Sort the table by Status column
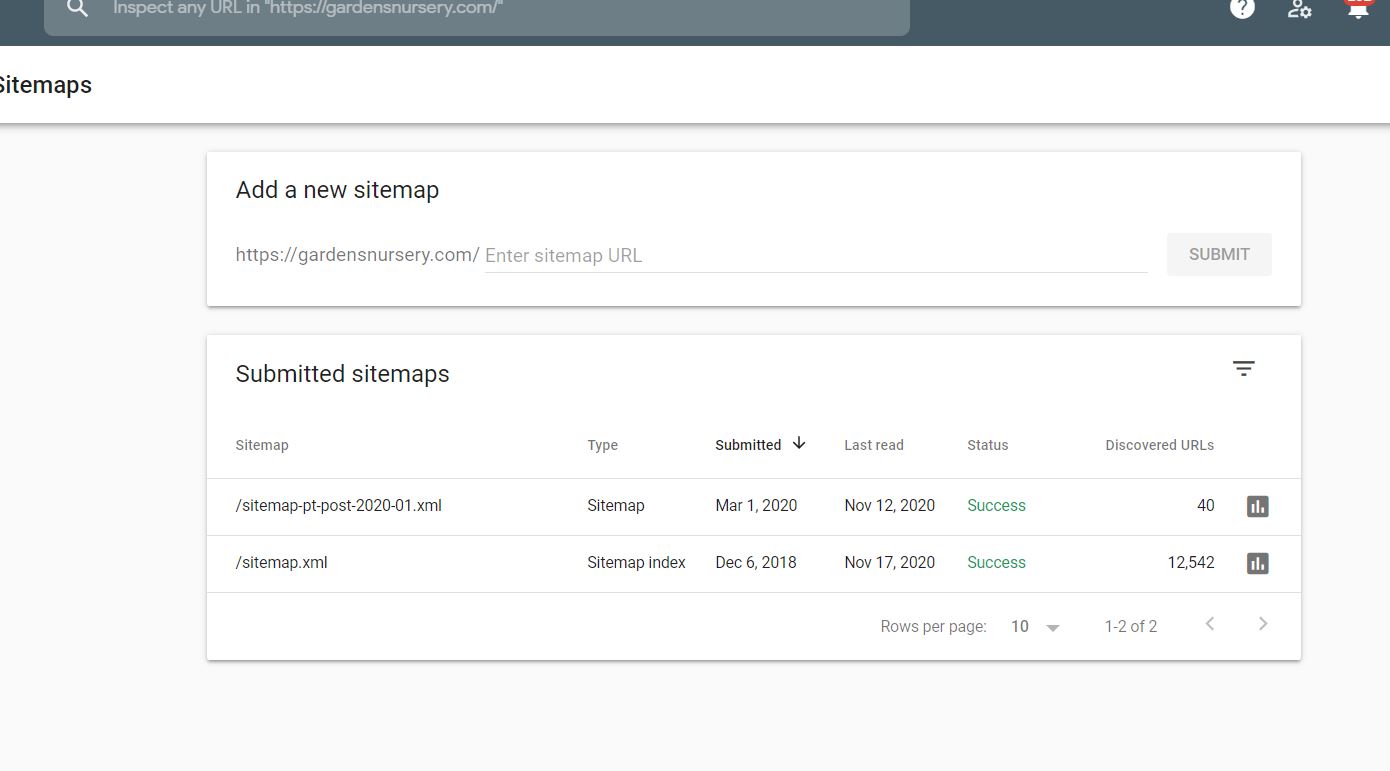This screenshot has height=771, width=1390. click(x=987, y=445)
